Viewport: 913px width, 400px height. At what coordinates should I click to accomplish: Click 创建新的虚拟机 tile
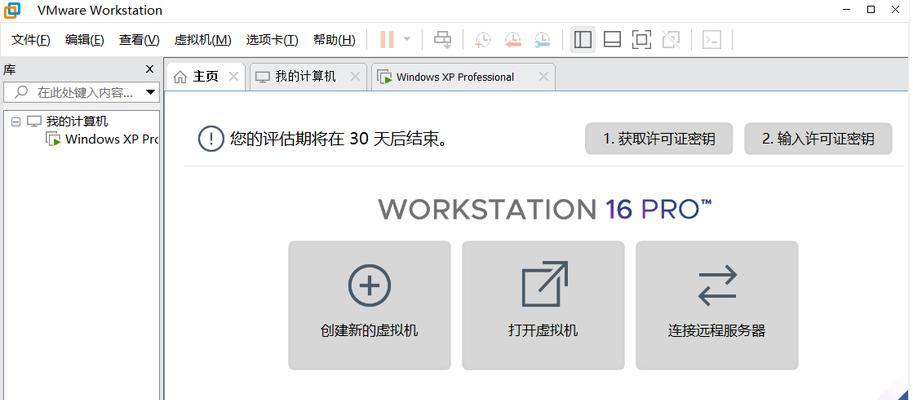pos(369,305)
